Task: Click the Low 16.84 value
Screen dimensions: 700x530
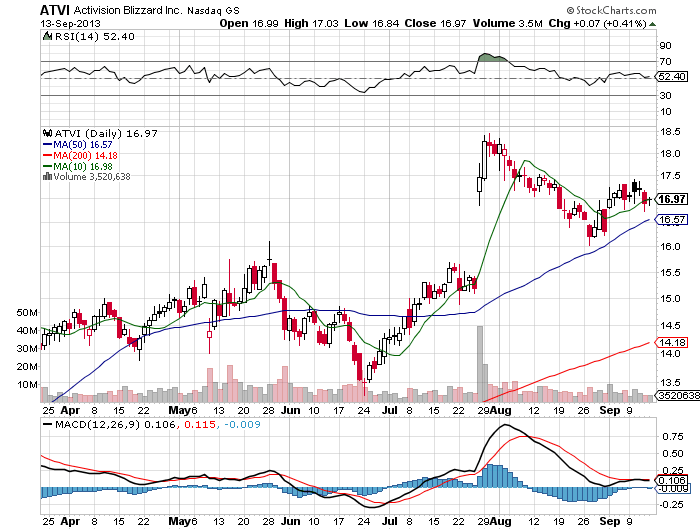Action: tap(372, 23)
